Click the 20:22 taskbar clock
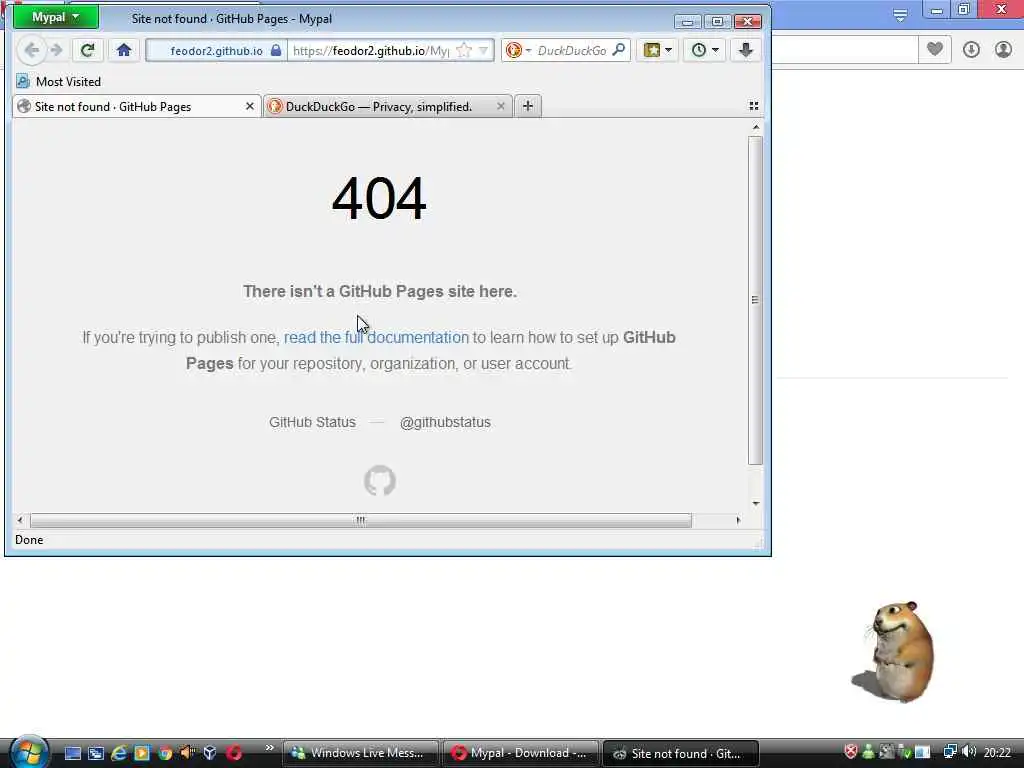Screen dimensions: 1024x768 pos(997,752)
